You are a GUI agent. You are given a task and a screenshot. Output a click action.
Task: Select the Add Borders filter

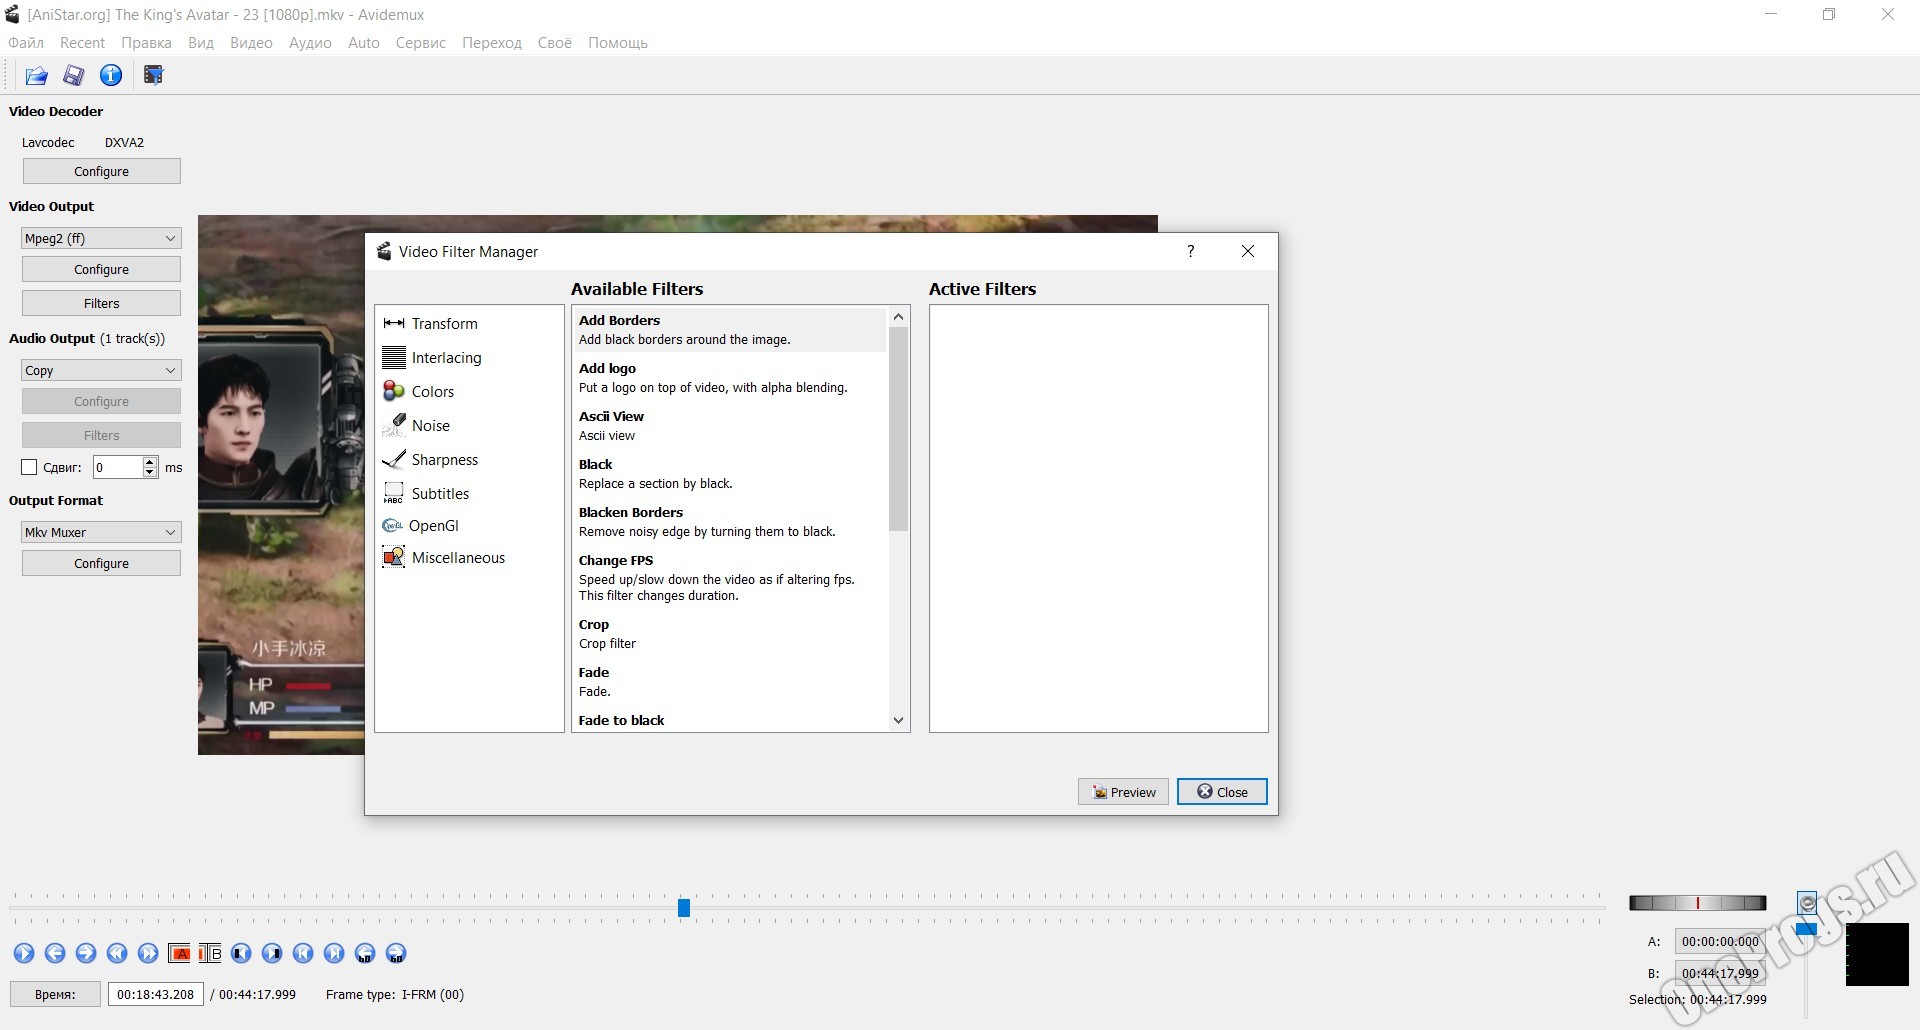[730, 329]
